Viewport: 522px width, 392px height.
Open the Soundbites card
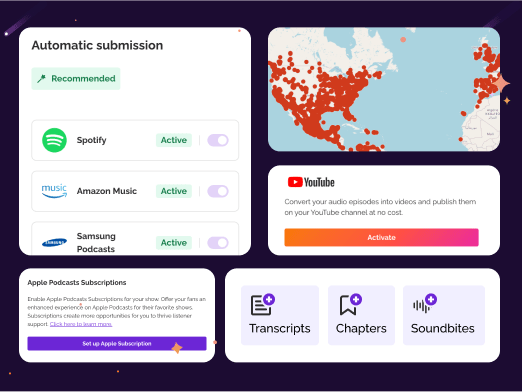pos(444,315)
